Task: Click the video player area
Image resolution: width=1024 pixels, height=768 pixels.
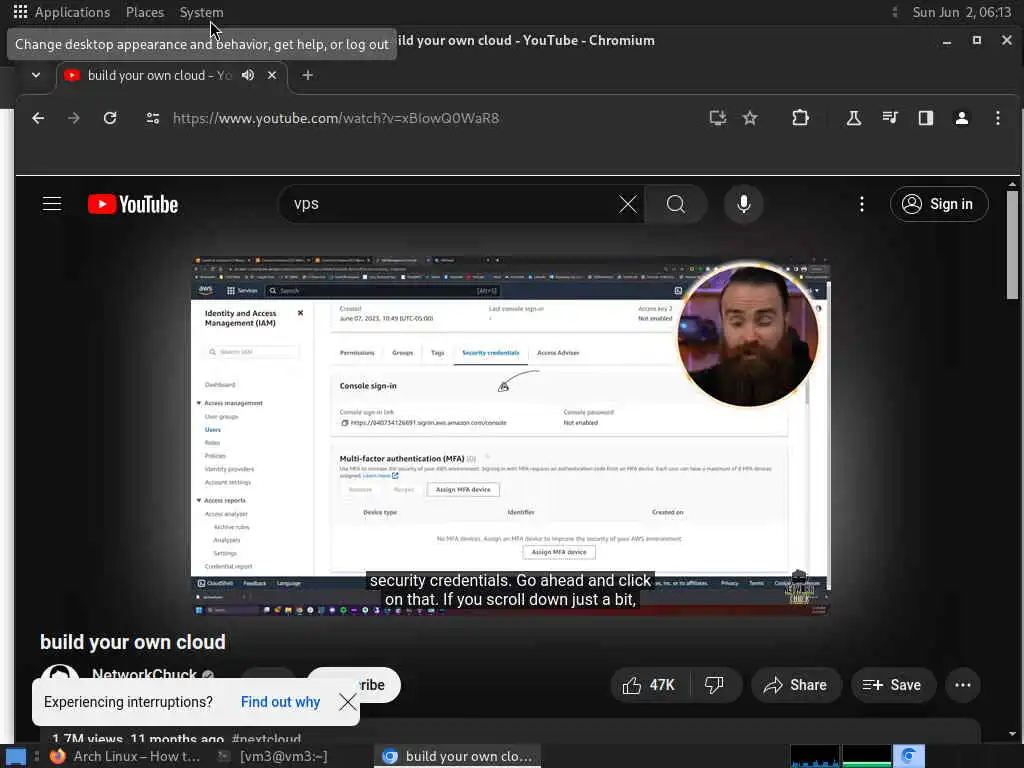Action: pos(510,436)
